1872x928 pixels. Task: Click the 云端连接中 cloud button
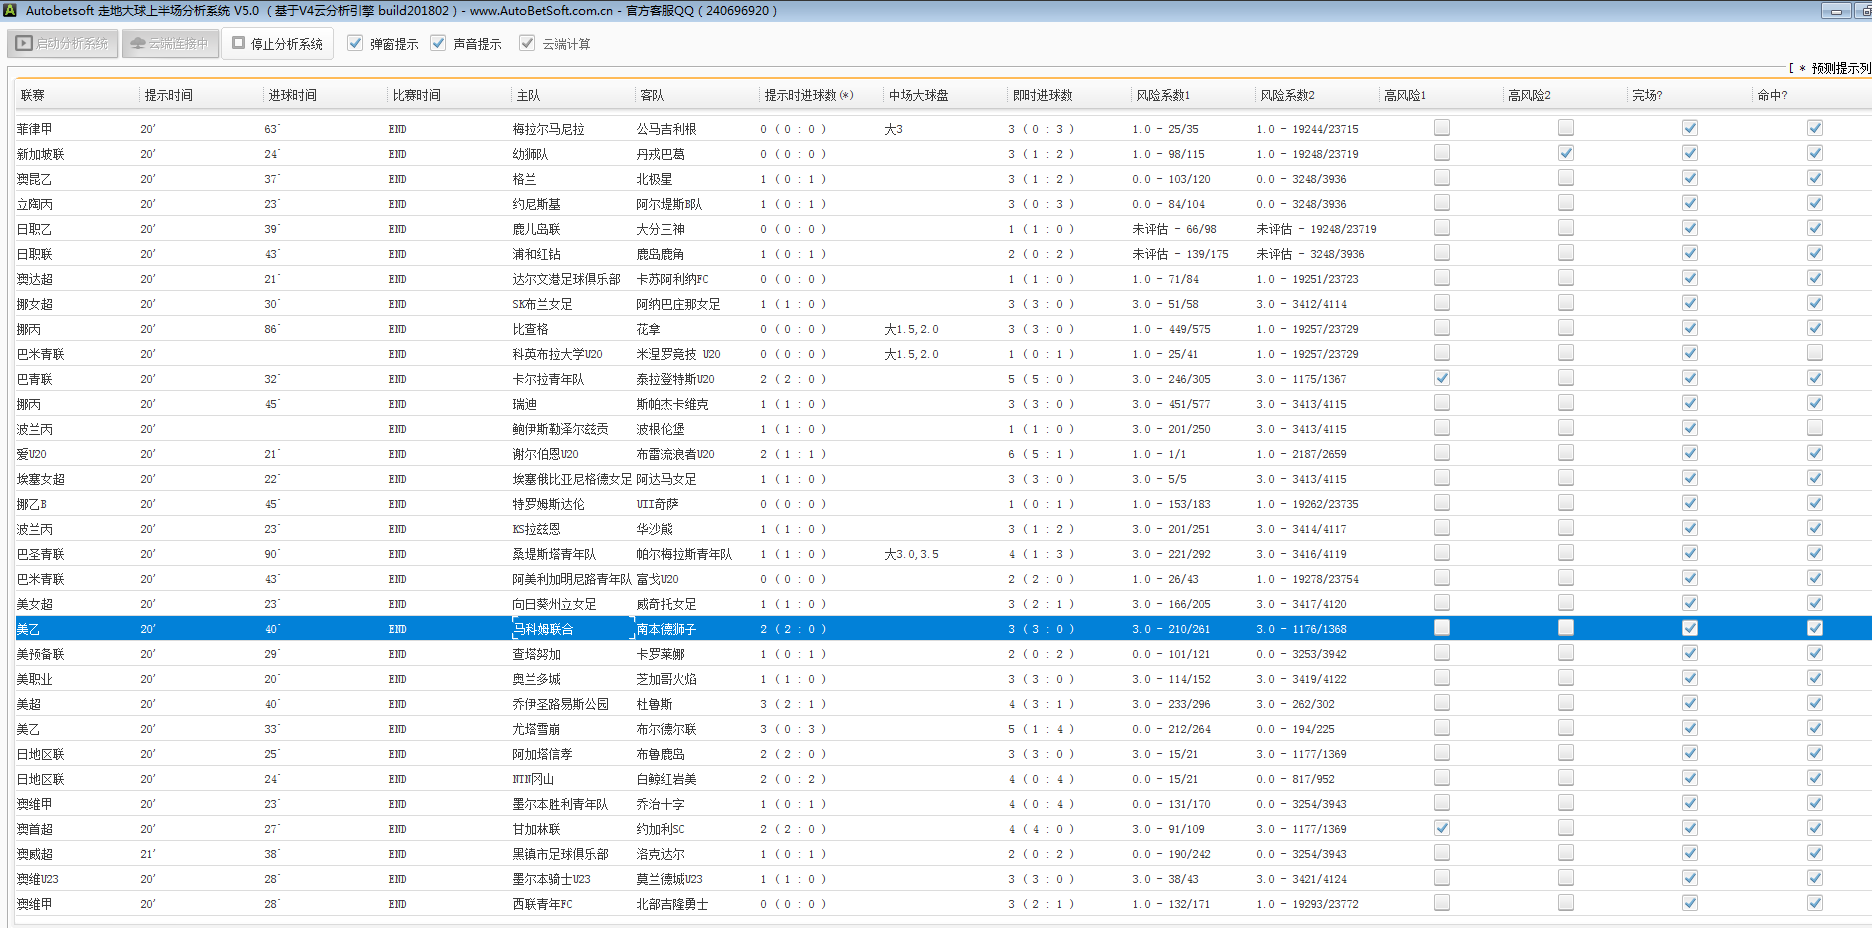pos(170,44)
